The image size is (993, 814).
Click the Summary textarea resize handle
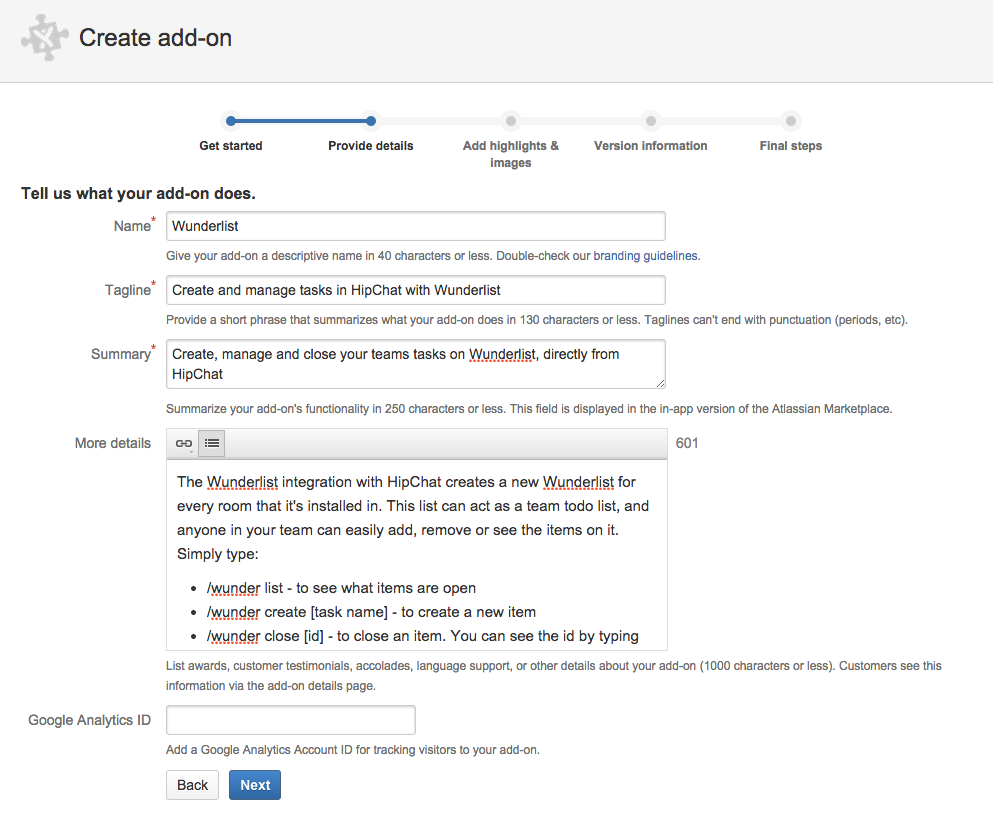659,382
